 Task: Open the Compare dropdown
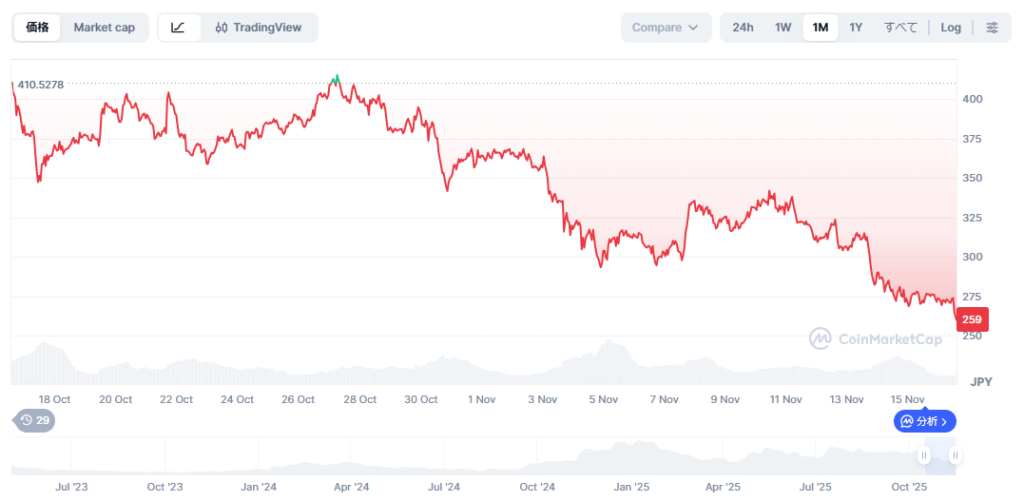click(x=665, y=27)
